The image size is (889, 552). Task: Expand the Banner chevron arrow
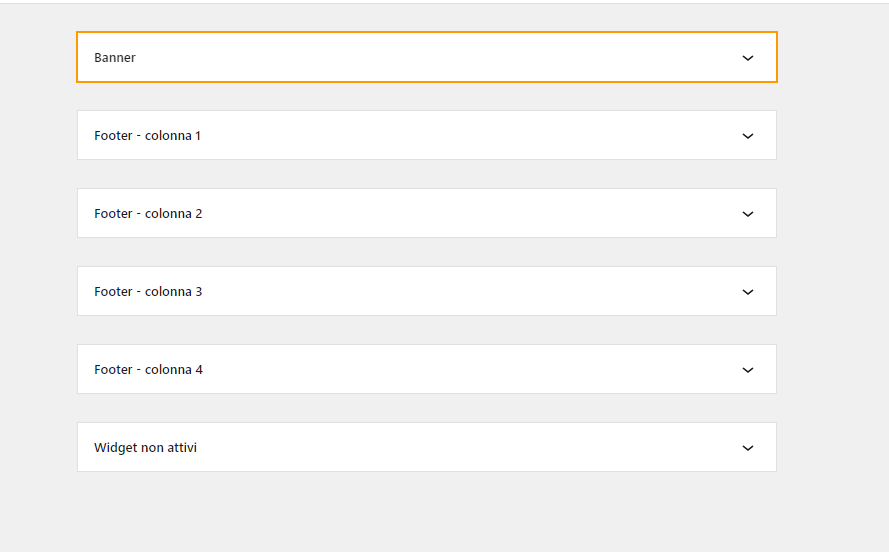748,58
